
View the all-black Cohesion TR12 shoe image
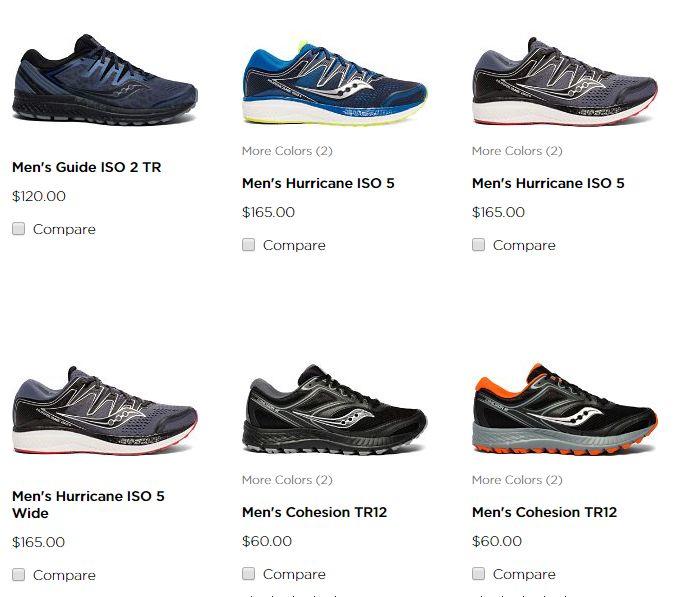[335, 409]
